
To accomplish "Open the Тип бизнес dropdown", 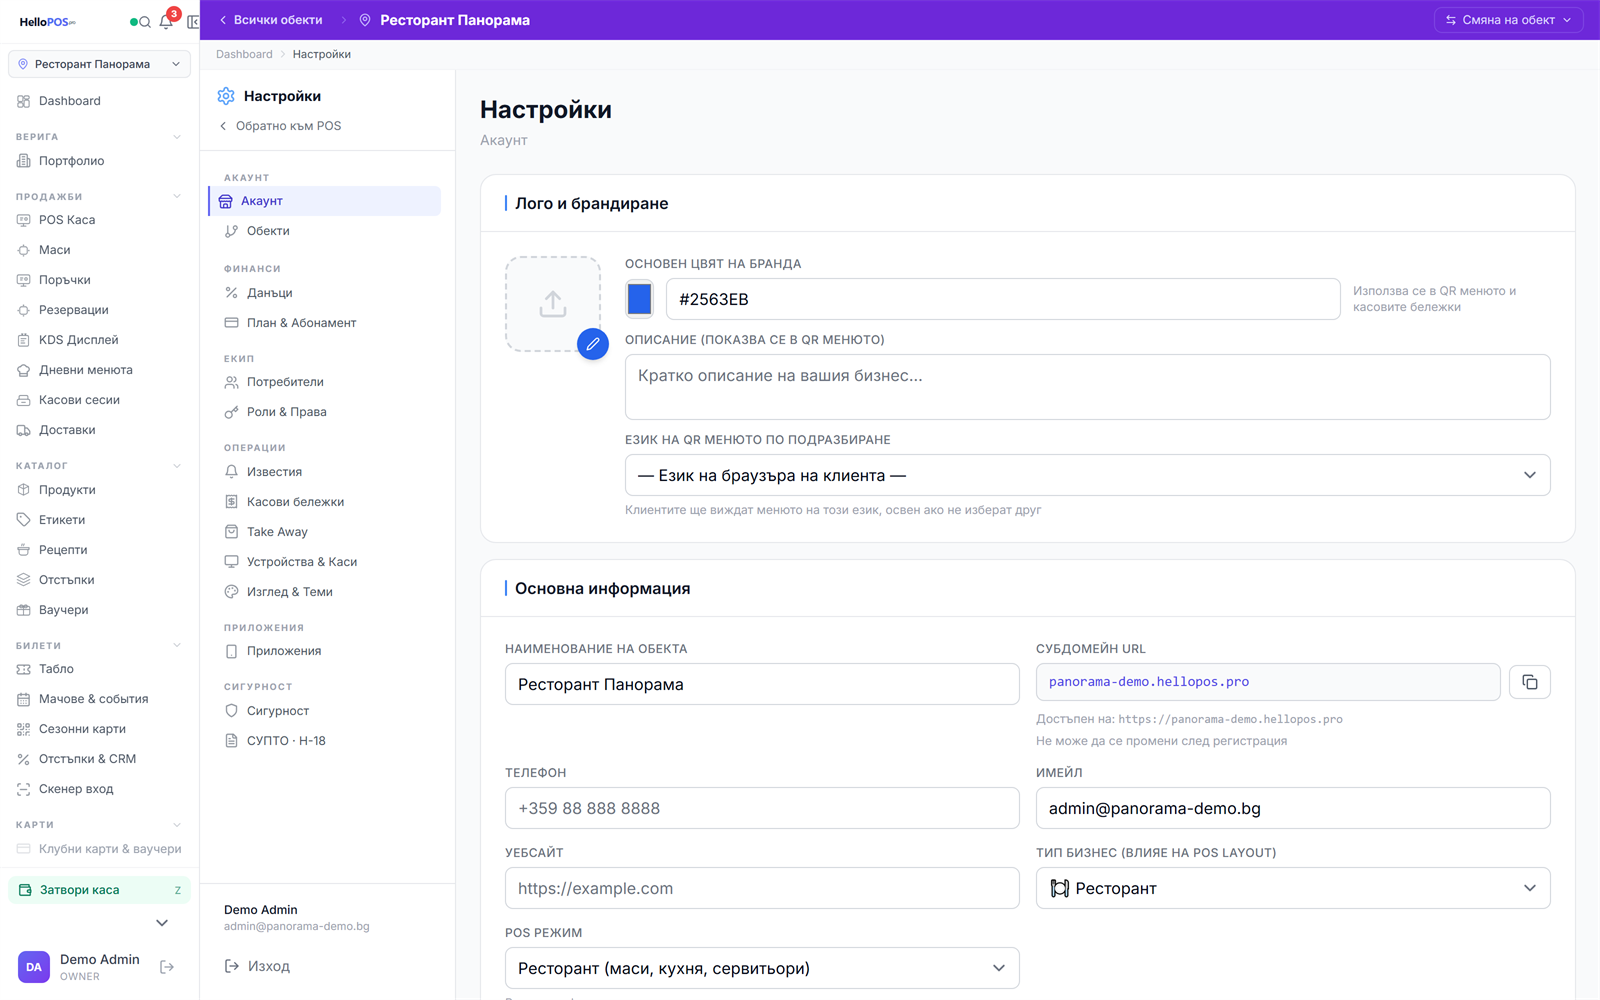I will [x=1293, y=888].
